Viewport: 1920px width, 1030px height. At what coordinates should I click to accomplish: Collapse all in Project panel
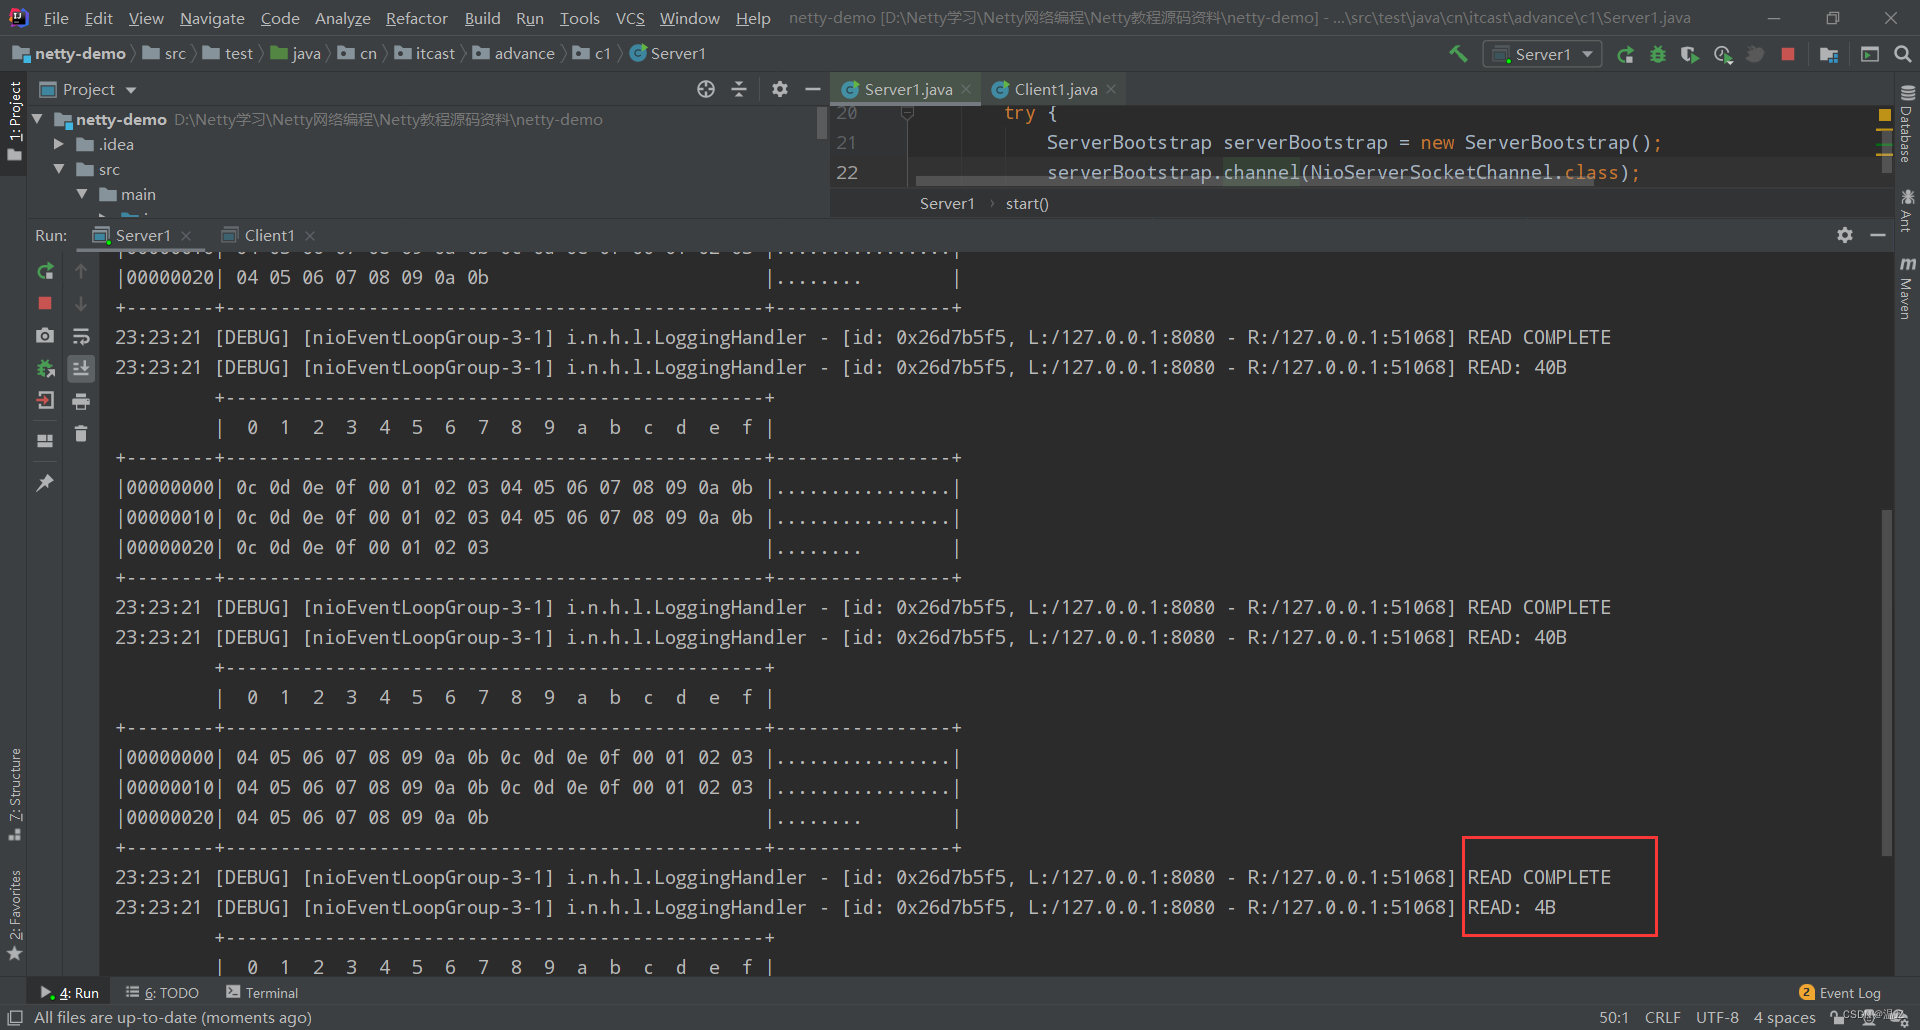pos(739,89)
